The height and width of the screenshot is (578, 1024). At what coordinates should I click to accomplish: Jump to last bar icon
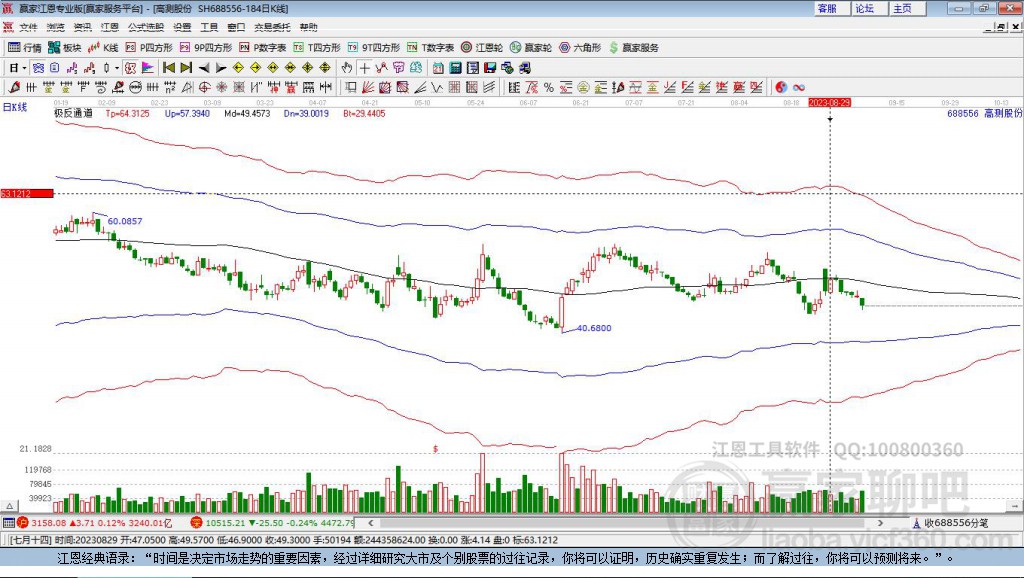pos(186,68)
